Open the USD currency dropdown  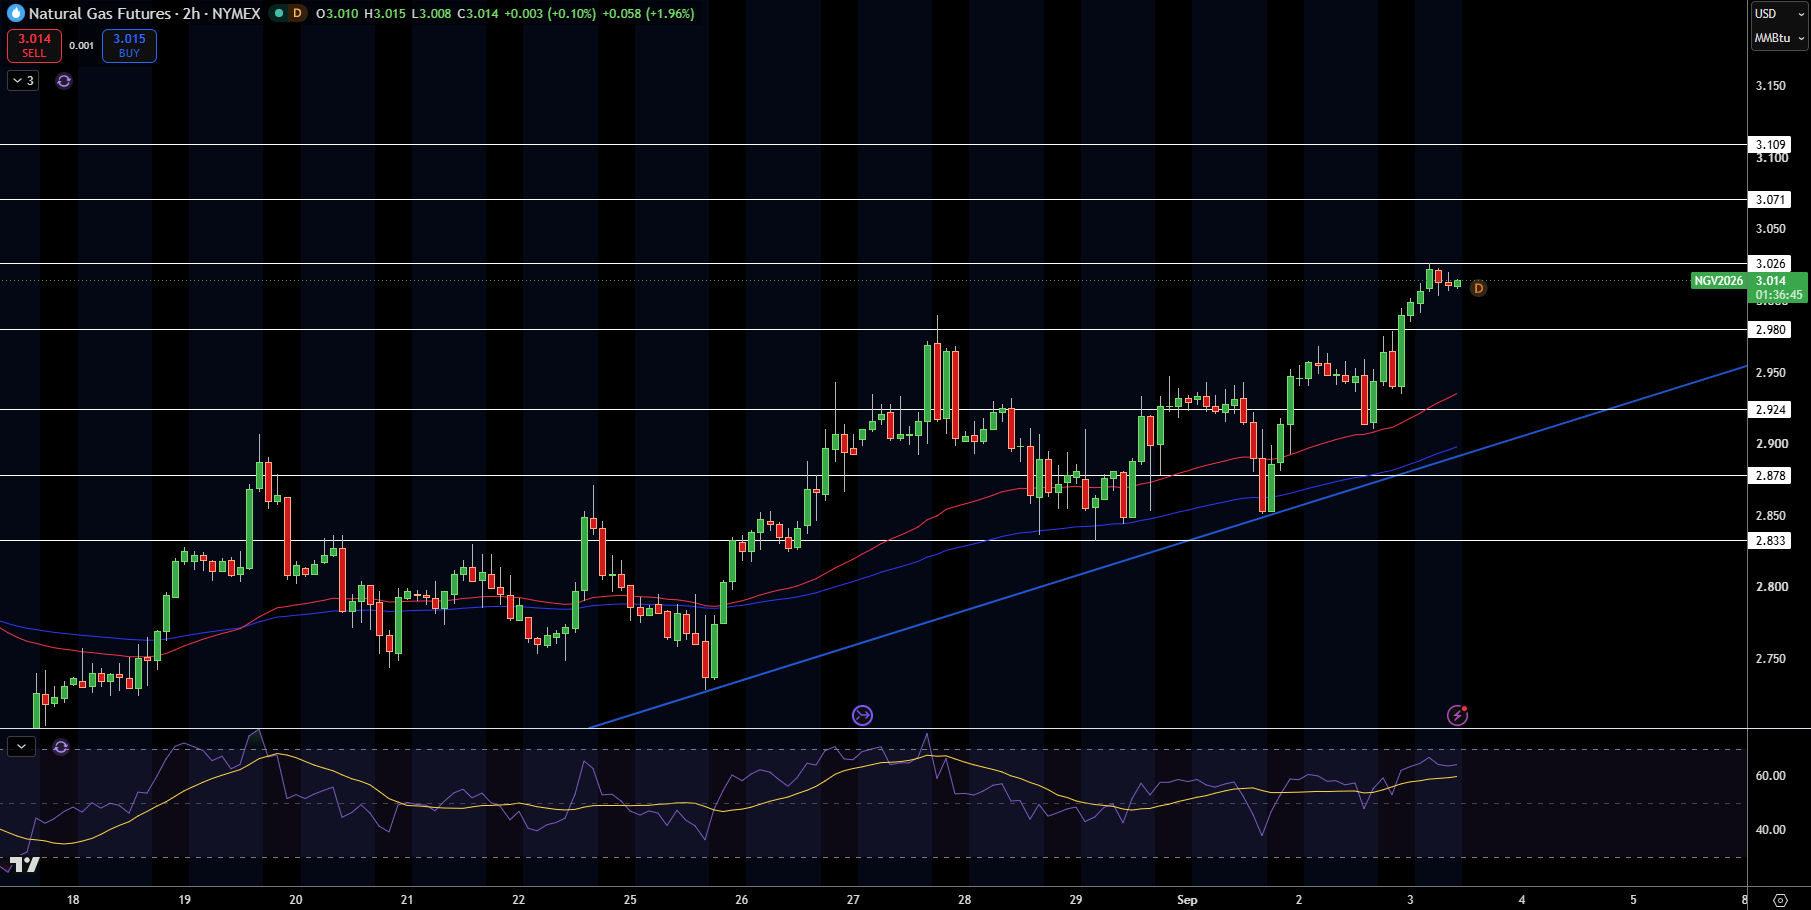click(1779, 13)
